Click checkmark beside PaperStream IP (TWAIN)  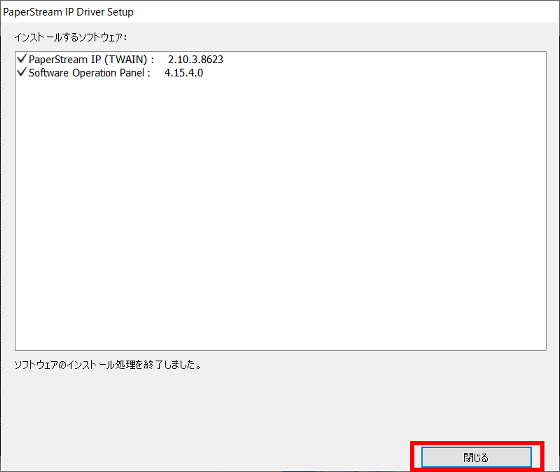click(x=22, y=58)
